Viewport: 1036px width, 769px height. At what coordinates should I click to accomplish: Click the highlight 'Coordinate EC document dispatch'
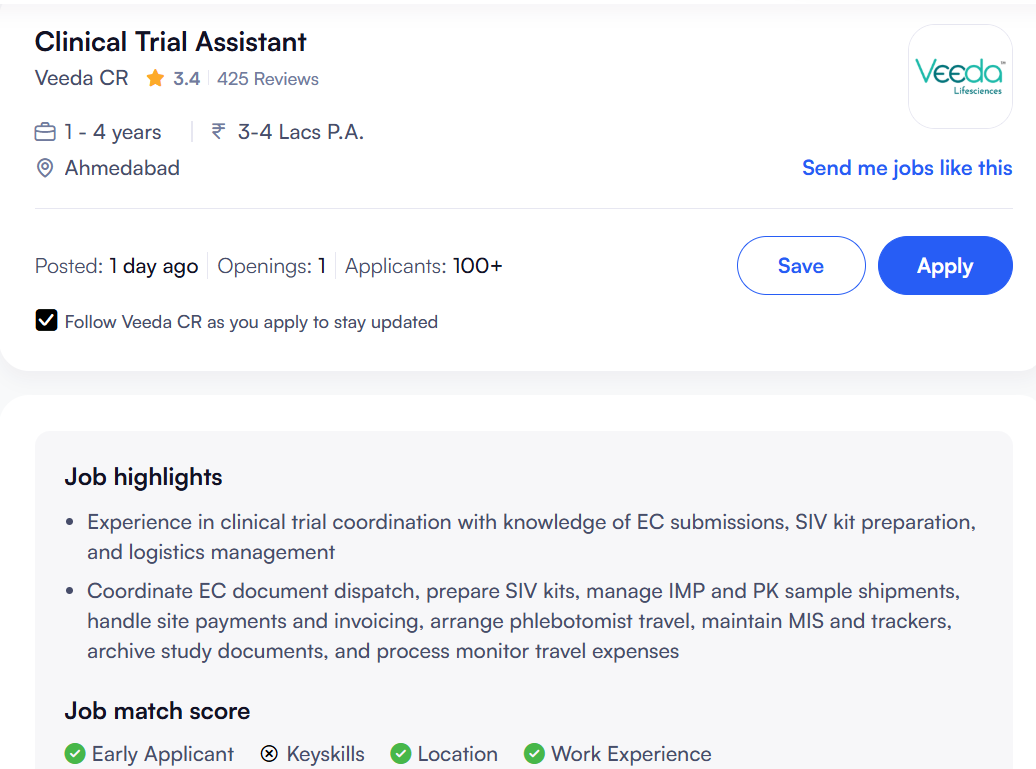point(523,620)
